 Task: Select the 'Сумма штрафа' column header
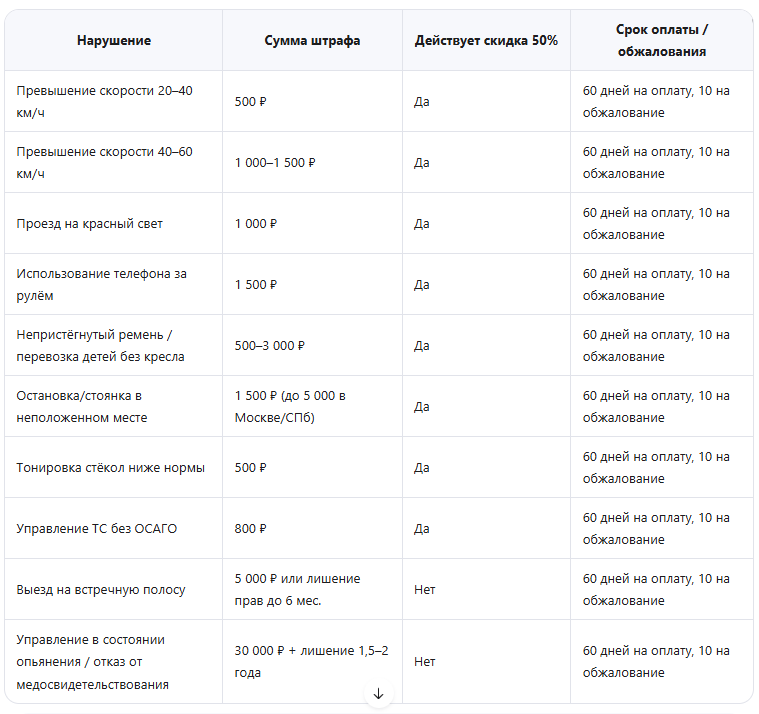[312, 40]
